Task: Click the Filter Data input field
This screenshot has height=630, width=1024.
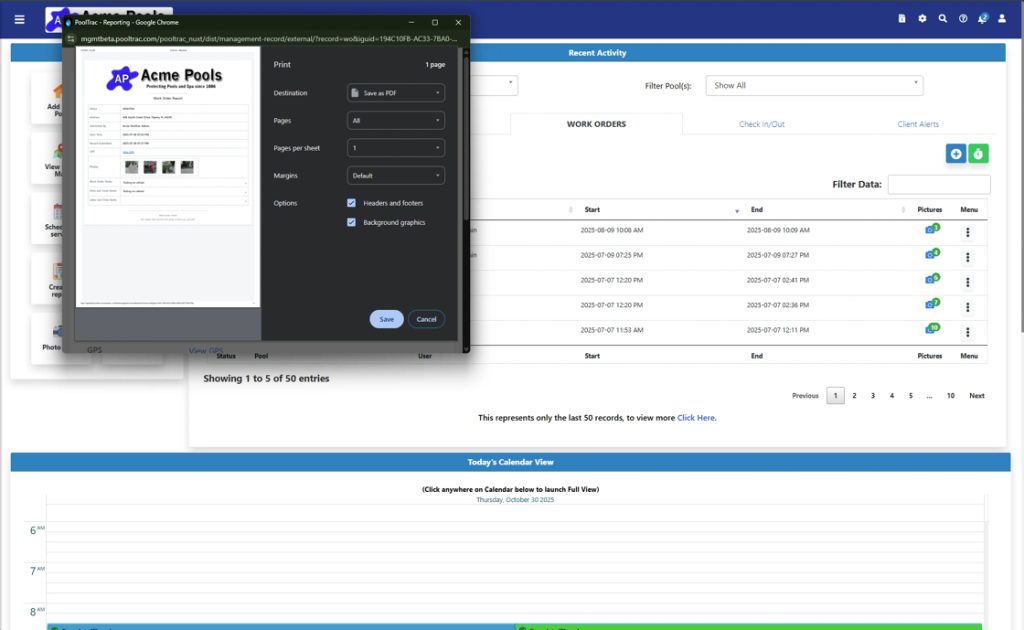Action: click(x=938, y=185)
